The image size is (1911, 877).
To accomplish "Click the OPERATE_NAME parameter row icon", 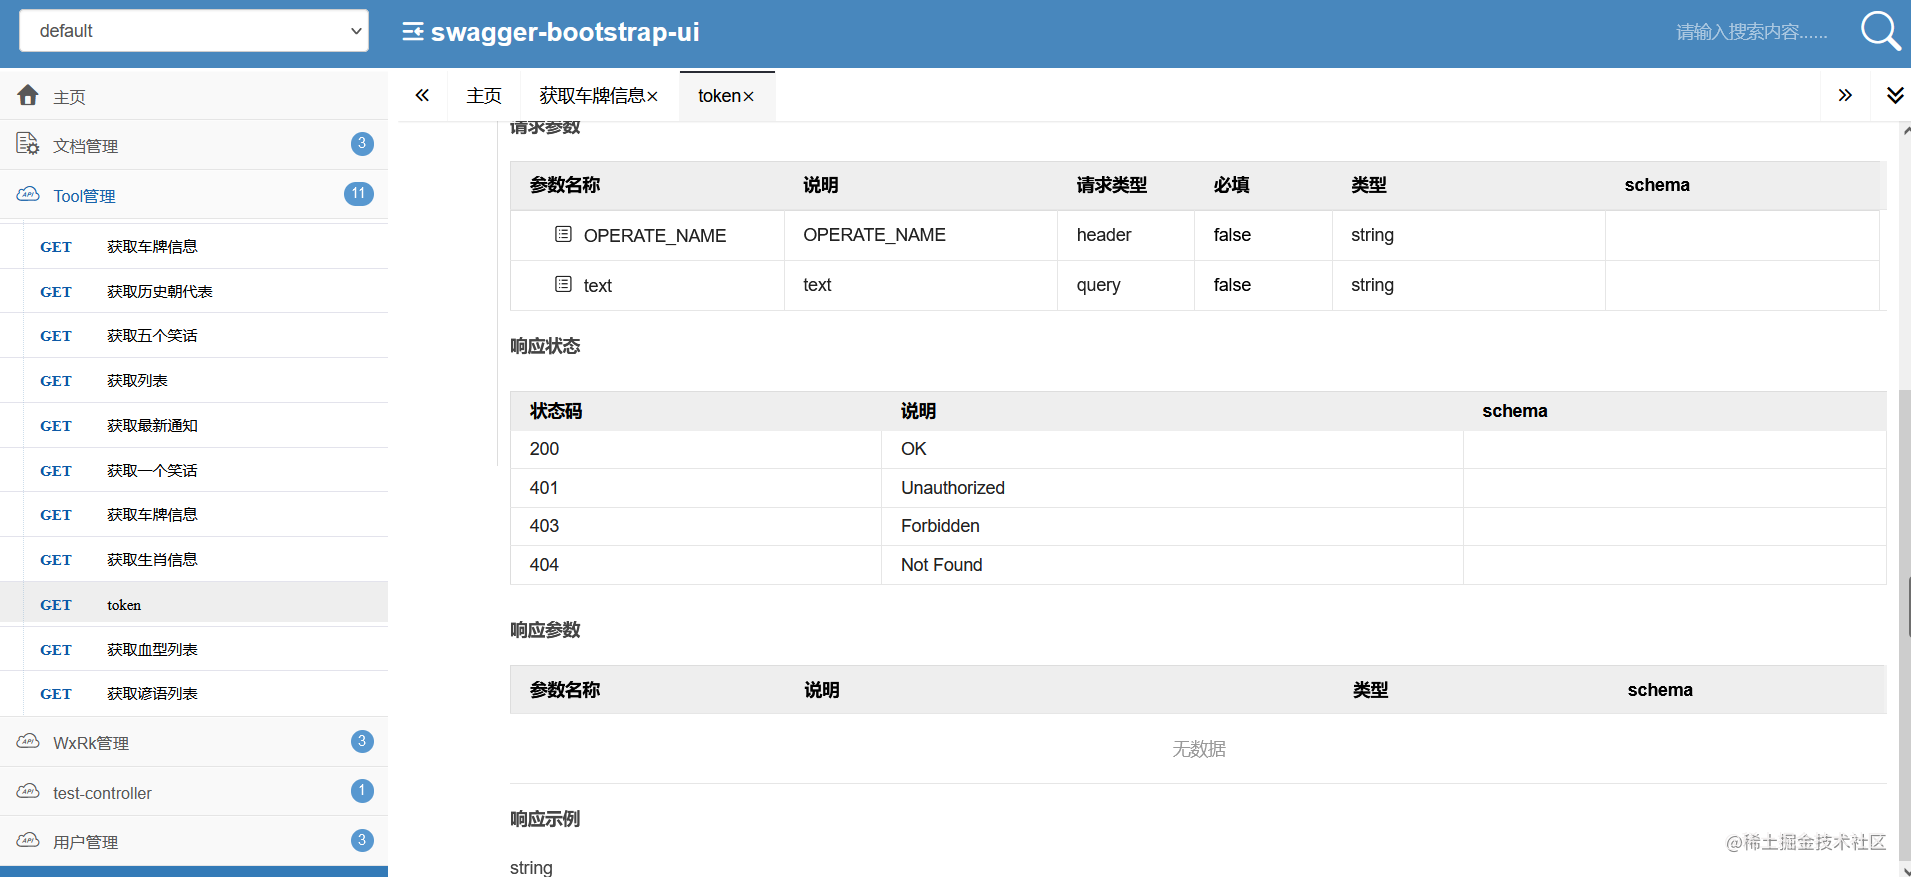I will click(563, 234).
